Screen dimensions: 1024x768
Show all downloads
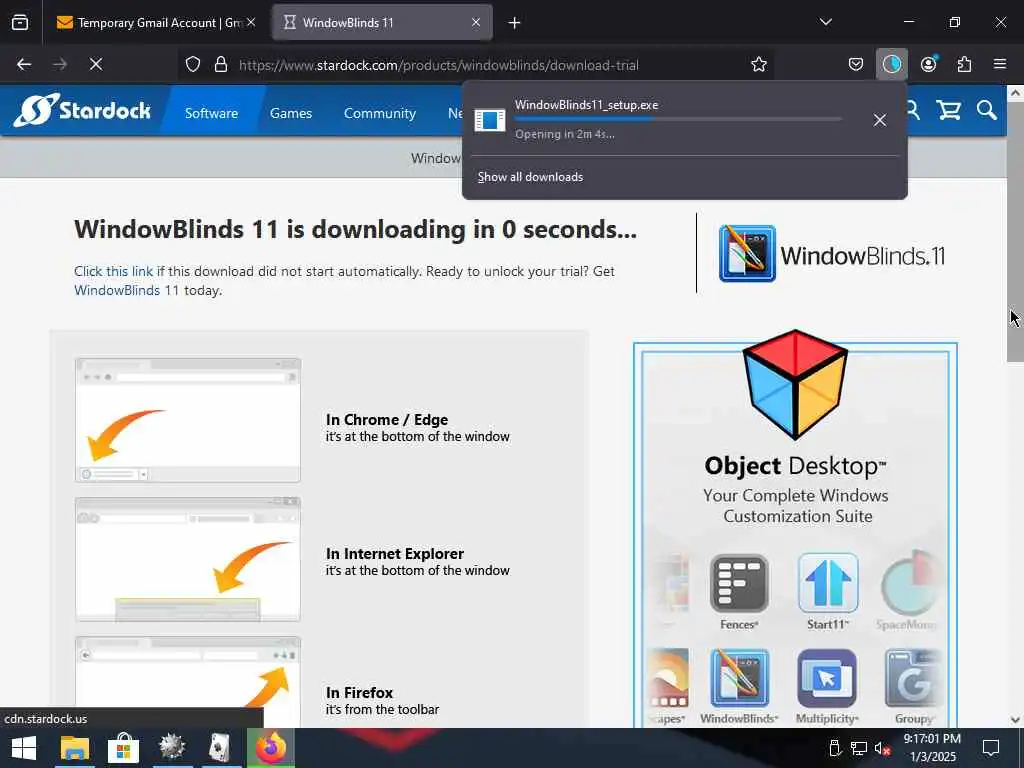[x=530, y=177]
